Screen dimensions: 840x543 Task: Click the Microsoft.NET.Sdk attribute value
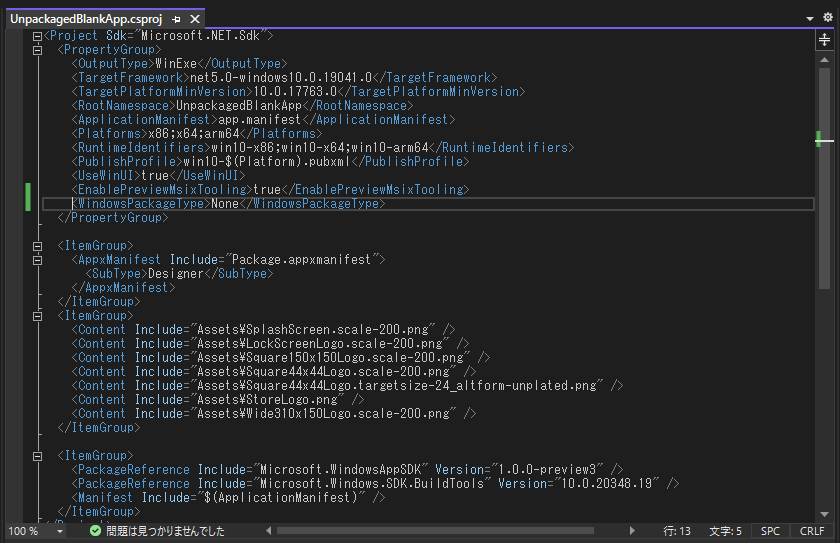click(x=200, y=36)
